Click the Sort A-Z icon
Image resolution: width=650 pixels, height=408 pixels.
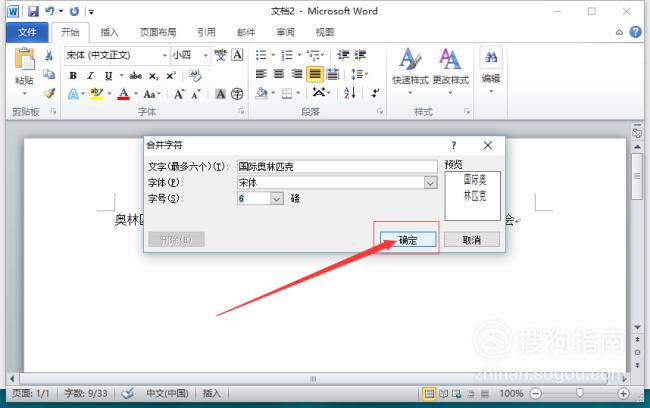pyautogui.click(x=350, y=93)
